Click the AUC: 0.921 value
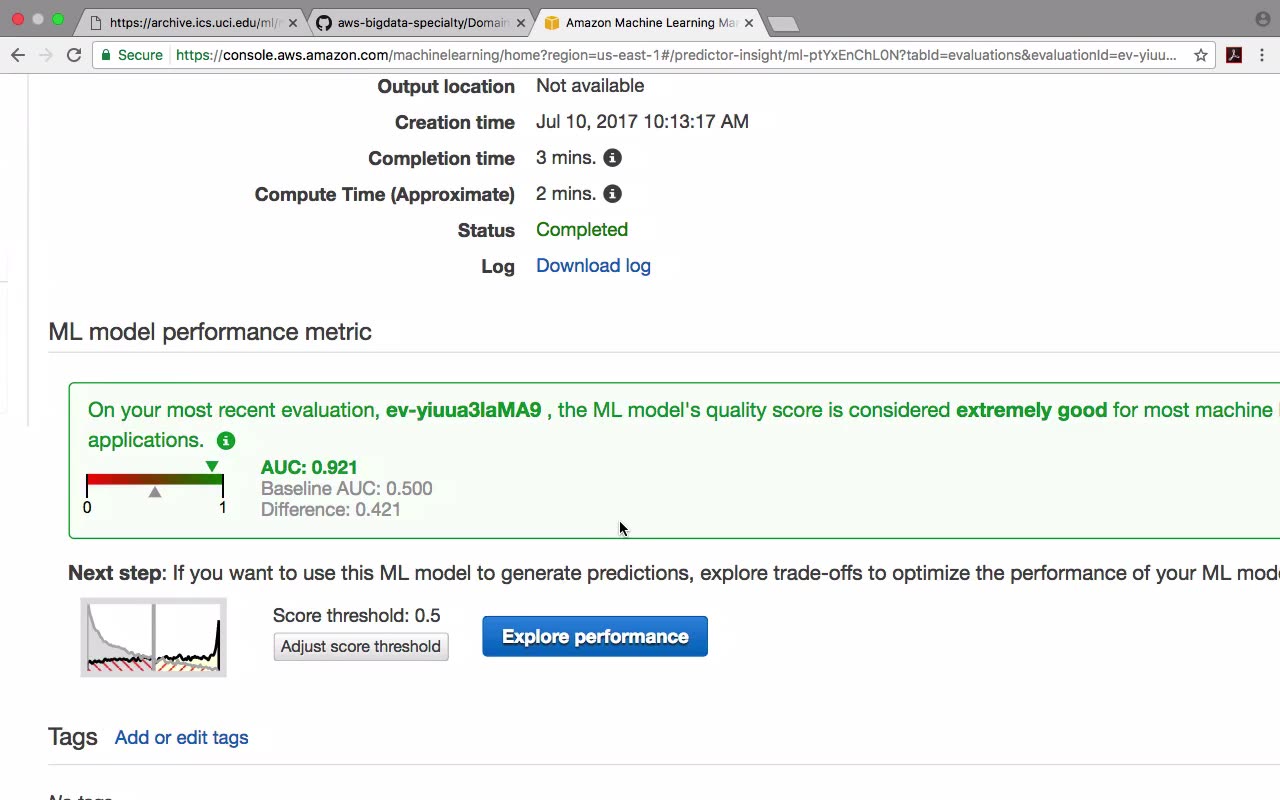The image size is (1280, 800). pyautogui.click(x=309, y=467)
